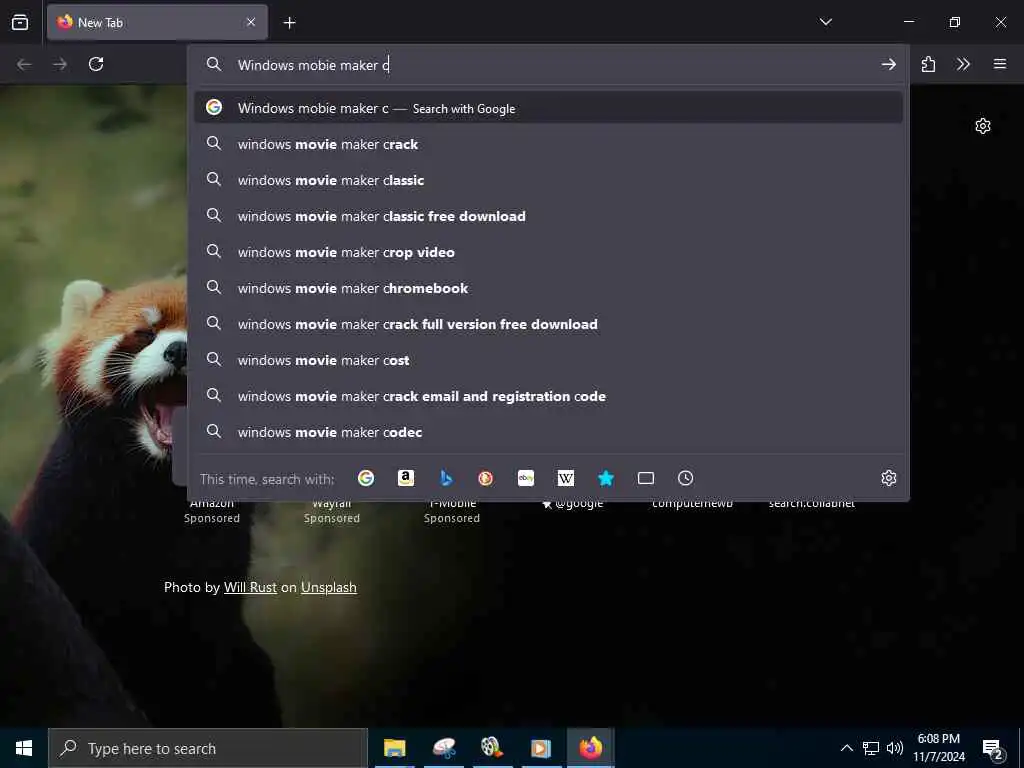Select 'windows movie maker chromebook'
The height and width of the screenshot is (768, 1024).
[x=549, y=287]
